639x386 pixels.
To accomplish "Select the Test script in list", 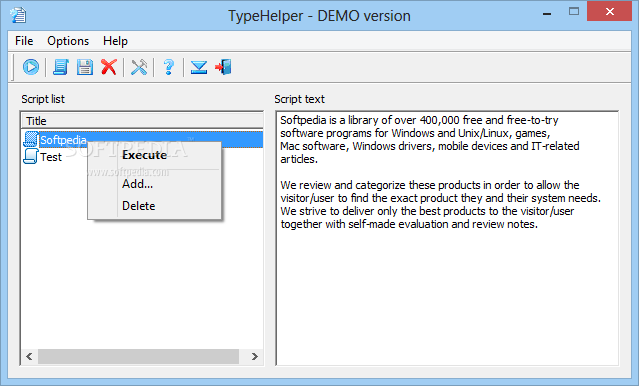I will [x=51, y=157].
